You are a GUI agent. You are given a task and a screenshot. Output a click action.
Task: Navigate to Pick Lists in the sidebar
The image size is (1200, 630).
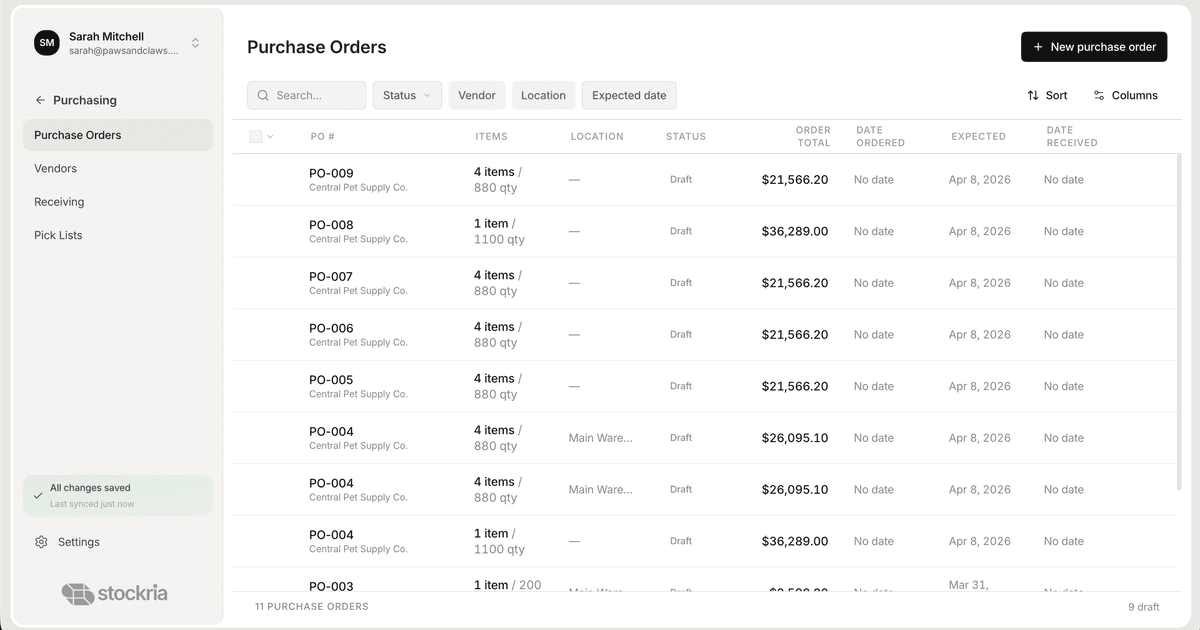pyautogui.click(x=58, y=235)
